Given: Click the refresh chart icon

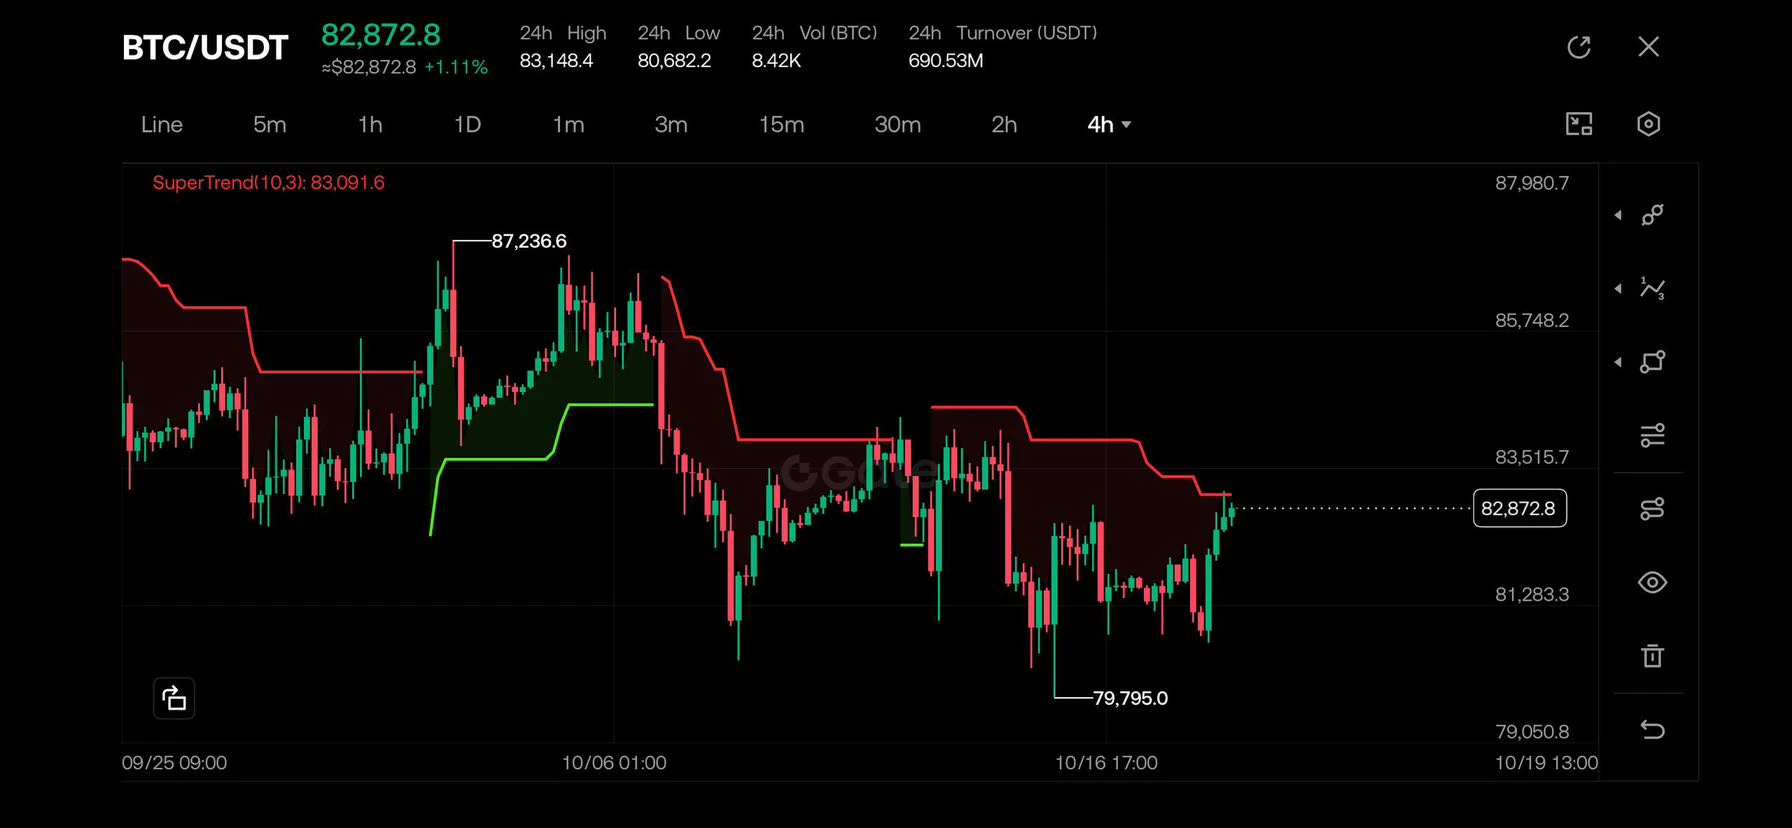Looking at the screenshot, I should coord(1579,47).
